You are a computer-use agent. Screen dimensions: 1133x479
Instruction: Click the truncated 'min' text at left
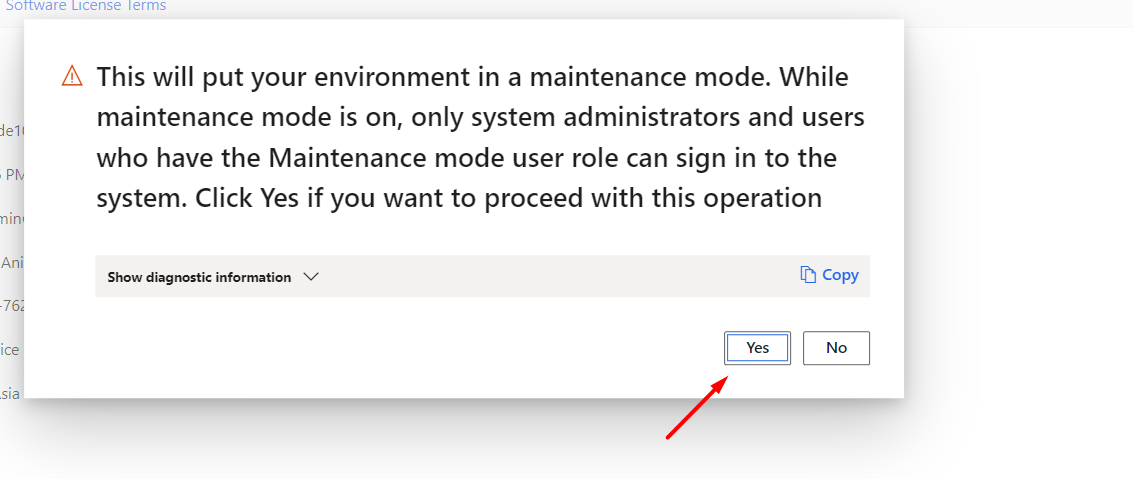pyautogui.click(x=12, y=218)
